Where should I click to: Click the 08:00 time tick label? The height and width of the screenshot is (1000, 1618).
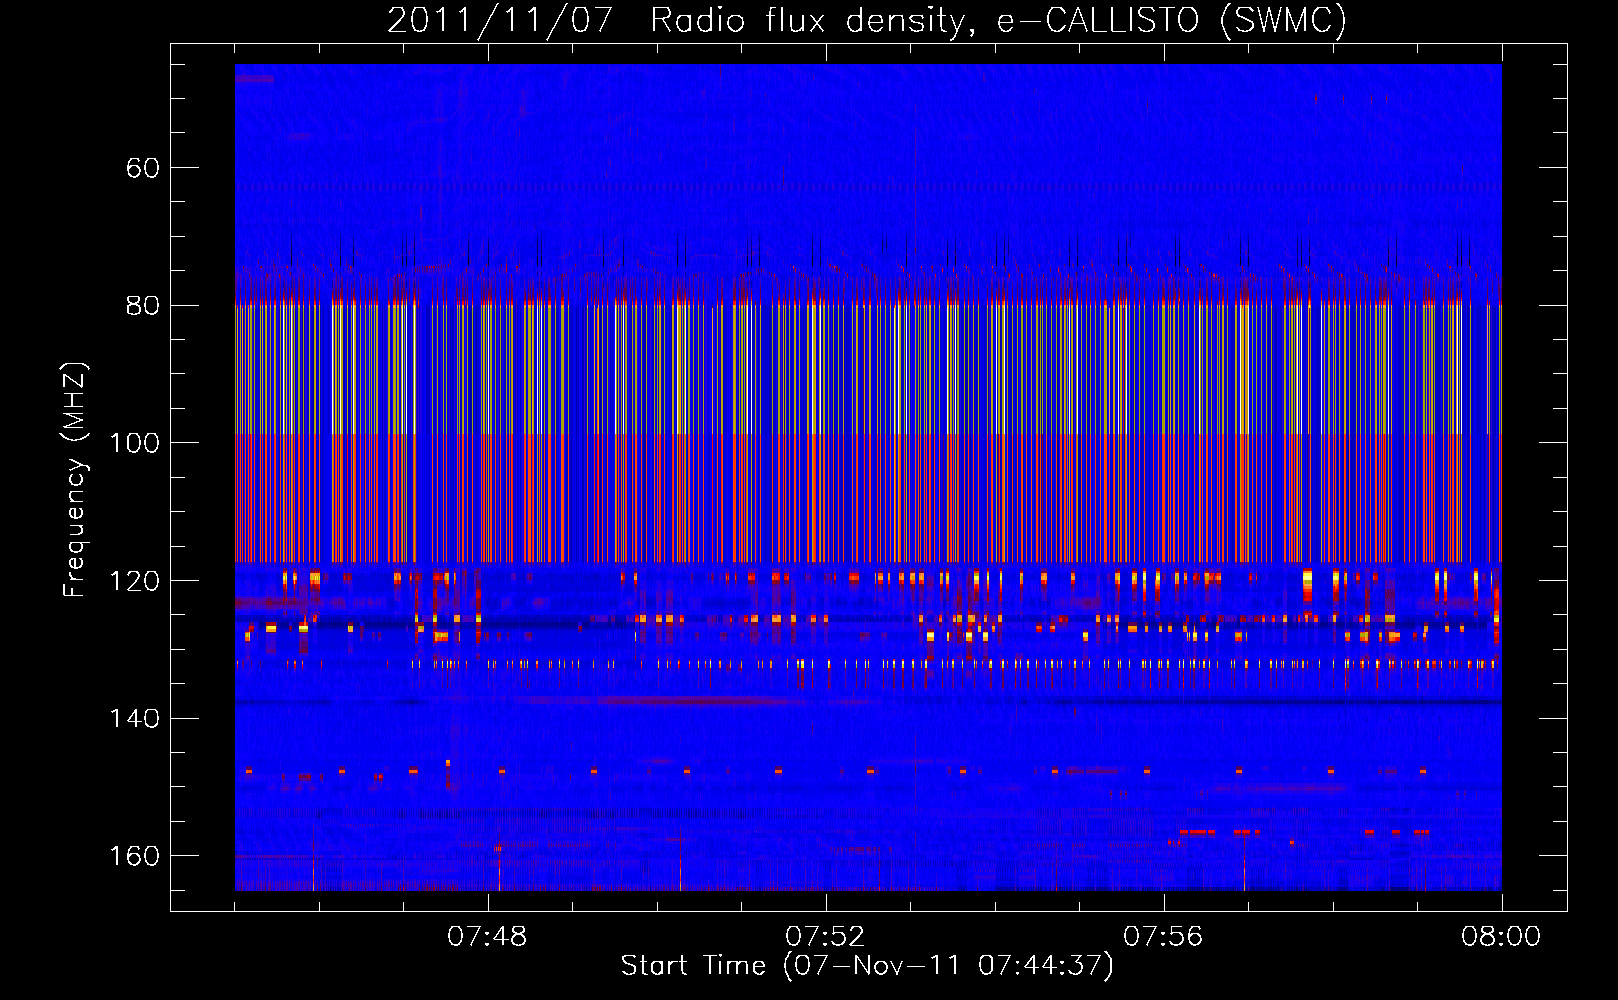point(1501,937)
